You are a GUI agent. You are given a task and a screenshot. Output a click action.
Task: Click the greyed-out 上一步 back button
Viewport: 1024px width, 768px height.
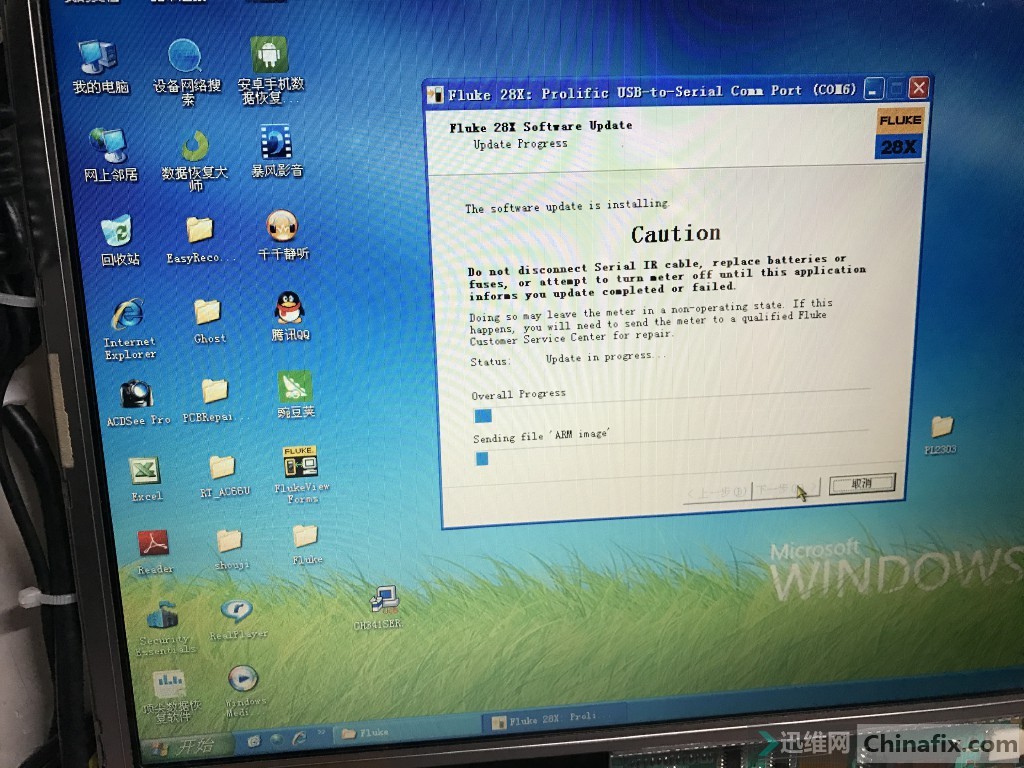pyautogui.click(x=717, y=491)
